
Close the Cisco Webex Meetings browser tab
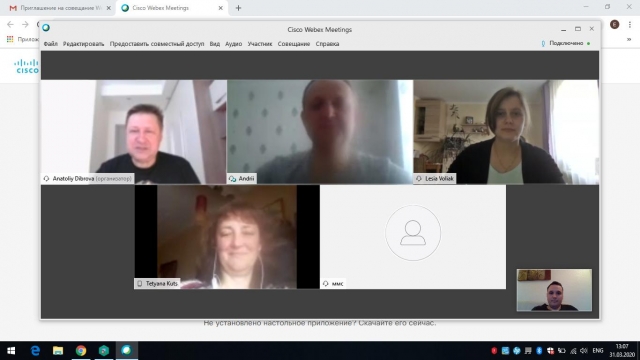coord(220,8)
